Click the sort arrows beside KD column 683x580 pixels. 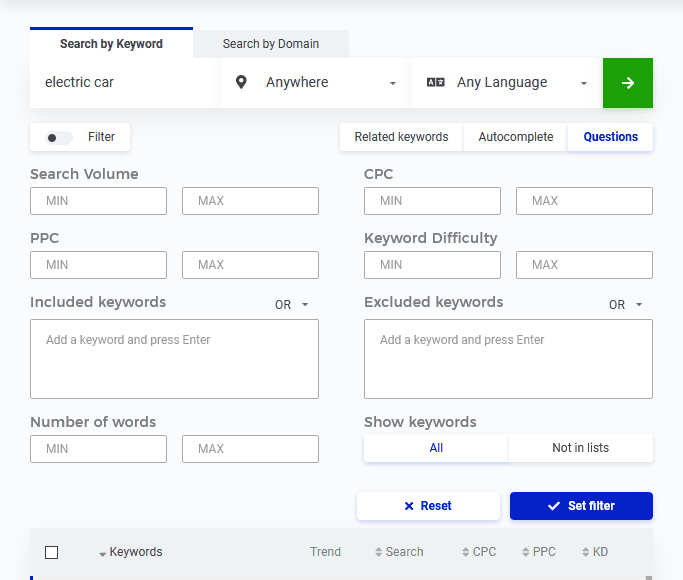[x=586, y=552]
